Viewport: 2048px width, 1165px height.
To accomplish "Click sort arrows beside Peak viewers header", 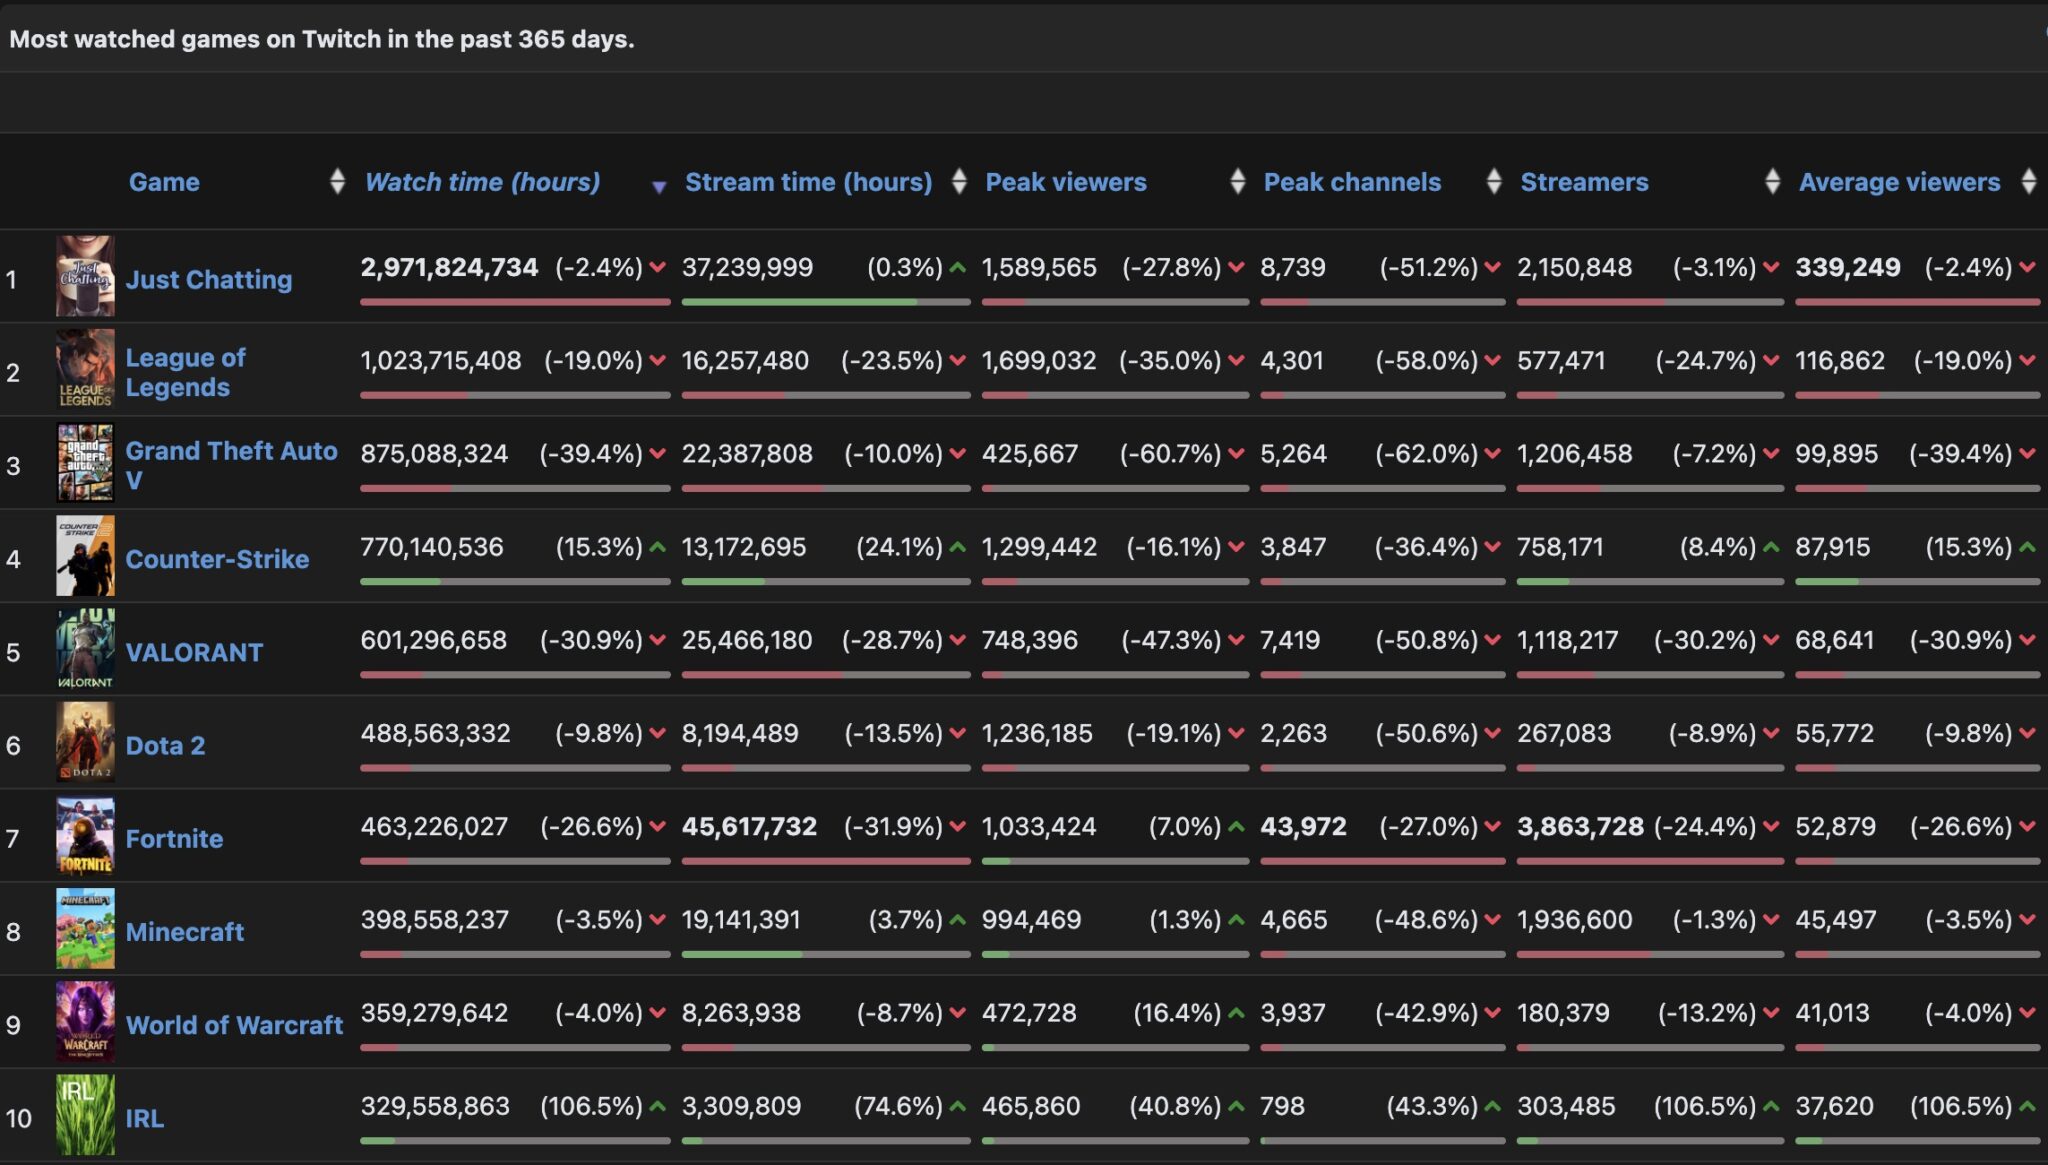I will [1237, 181].
